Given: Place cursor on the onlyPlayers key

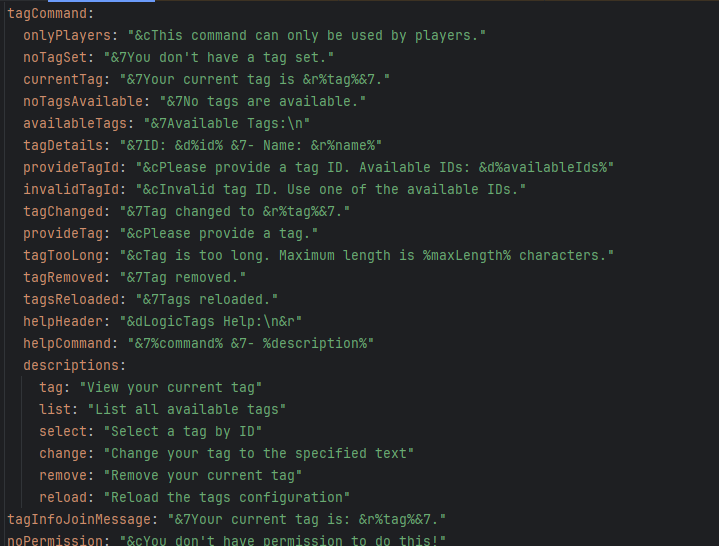Looking at the screenshot, I should tap(67, 35).
